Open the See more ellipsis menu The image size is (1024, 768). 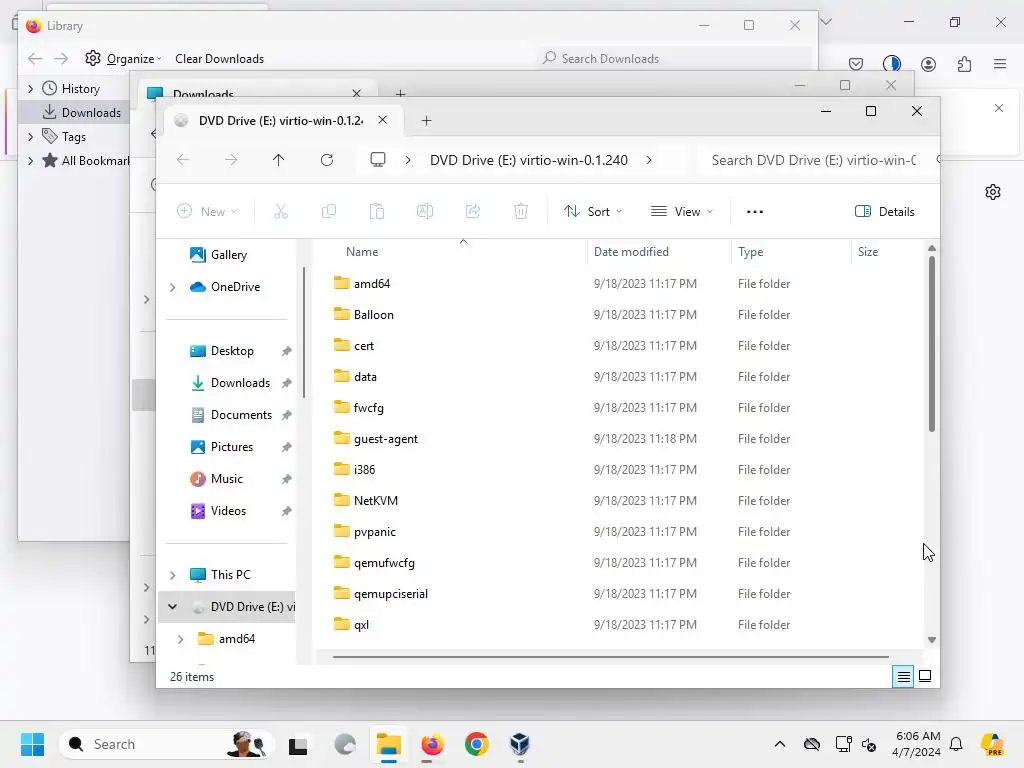(755, 212)
